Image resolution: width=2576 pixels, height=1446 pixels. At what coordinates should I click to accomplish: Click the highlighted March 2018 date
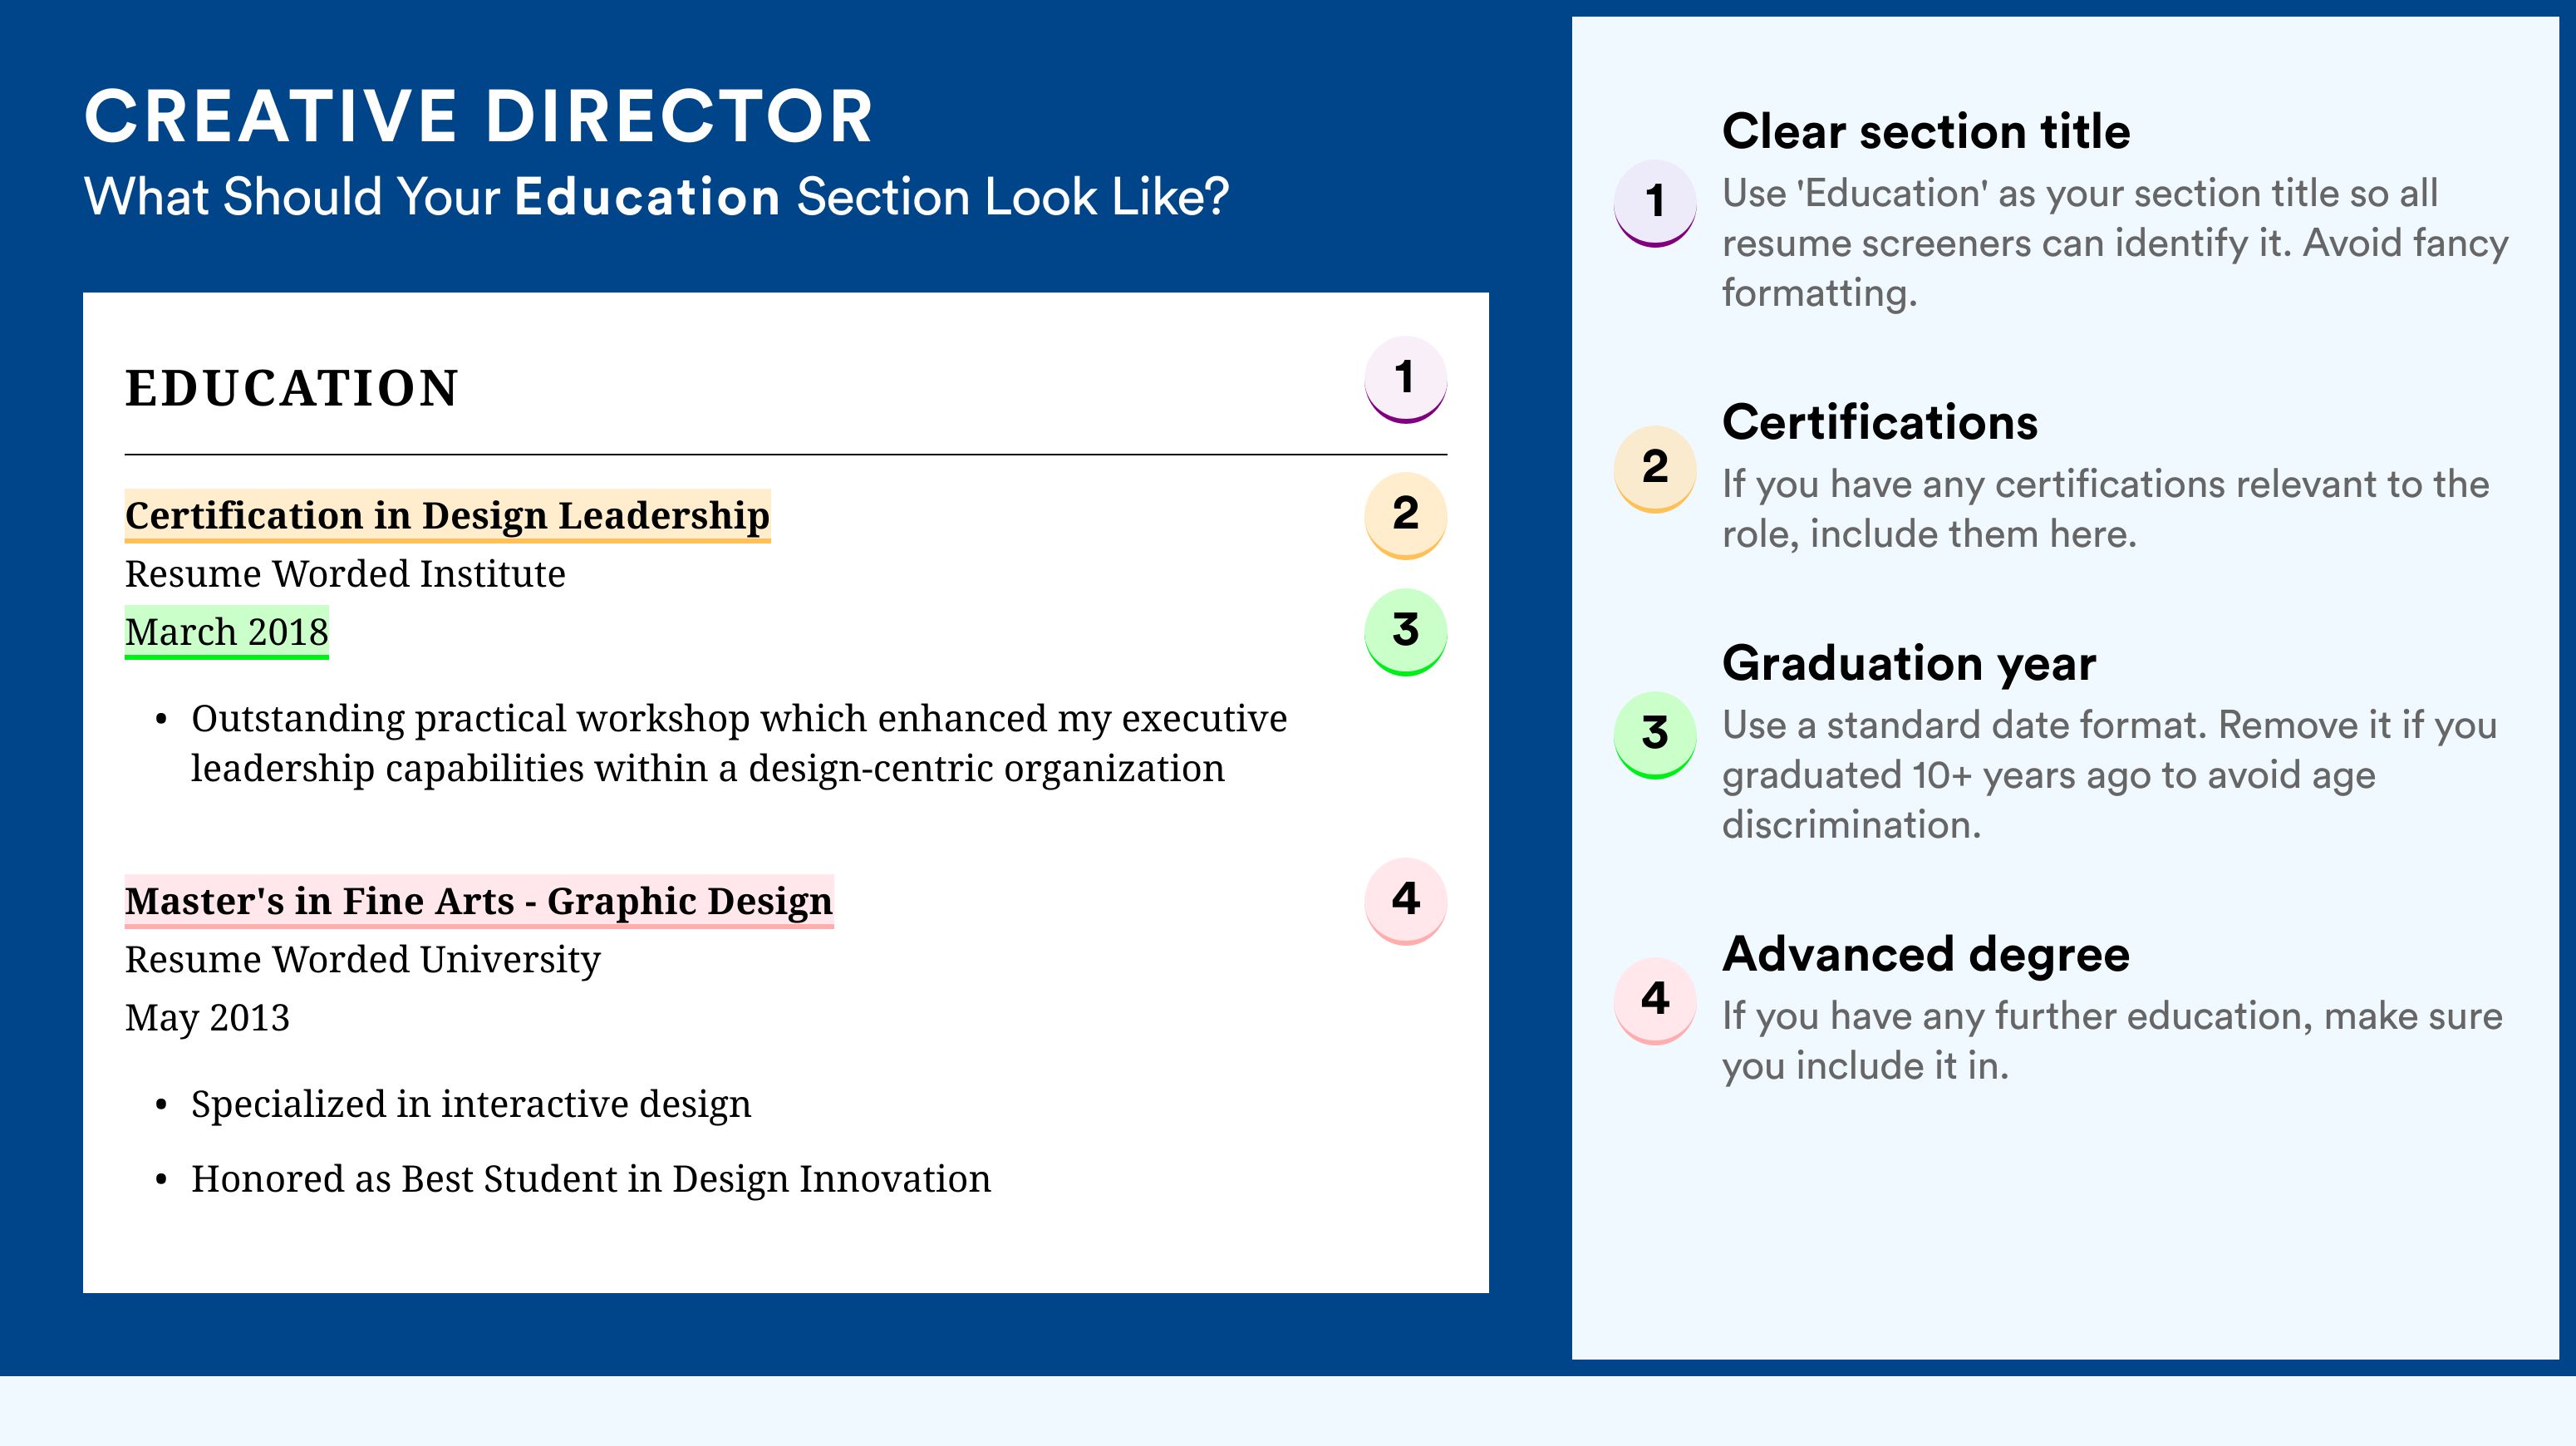pyautogui.click(x=226, y=632)
